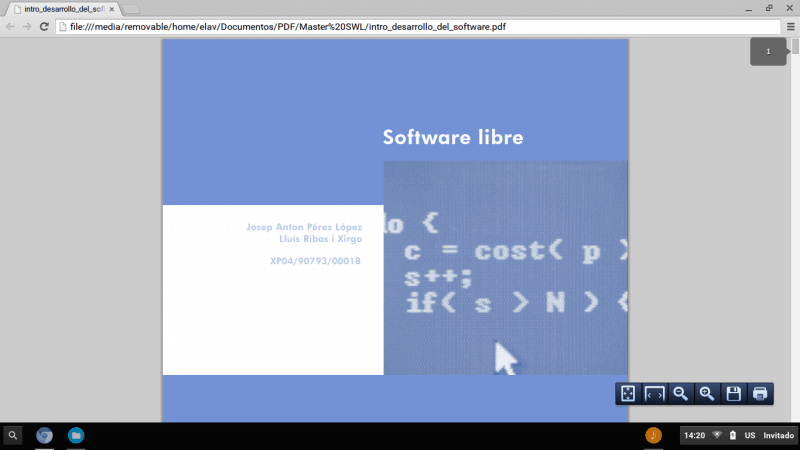The image size is (800, 450).
Task: Zoom in on the PDF
Action: click(x=707, y=394)
